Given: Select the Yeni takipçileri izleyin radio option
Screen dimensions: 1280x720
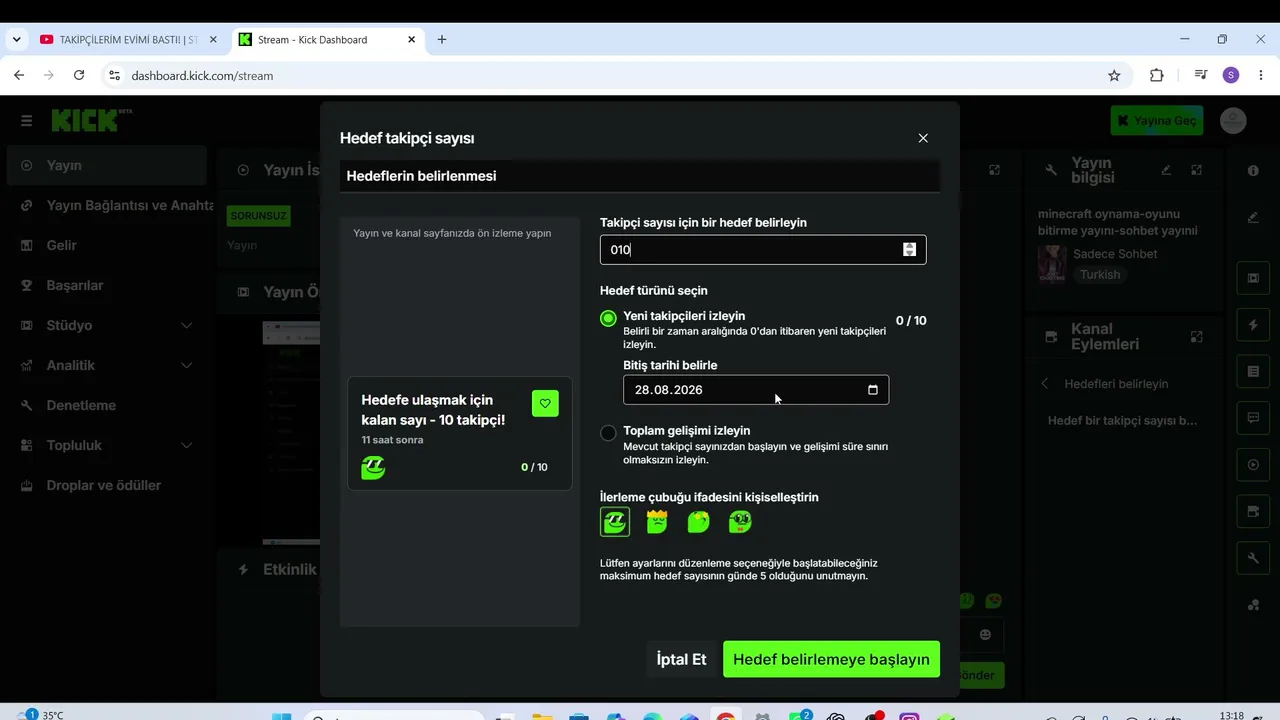Looking at the screenshot, I should 608,319.
